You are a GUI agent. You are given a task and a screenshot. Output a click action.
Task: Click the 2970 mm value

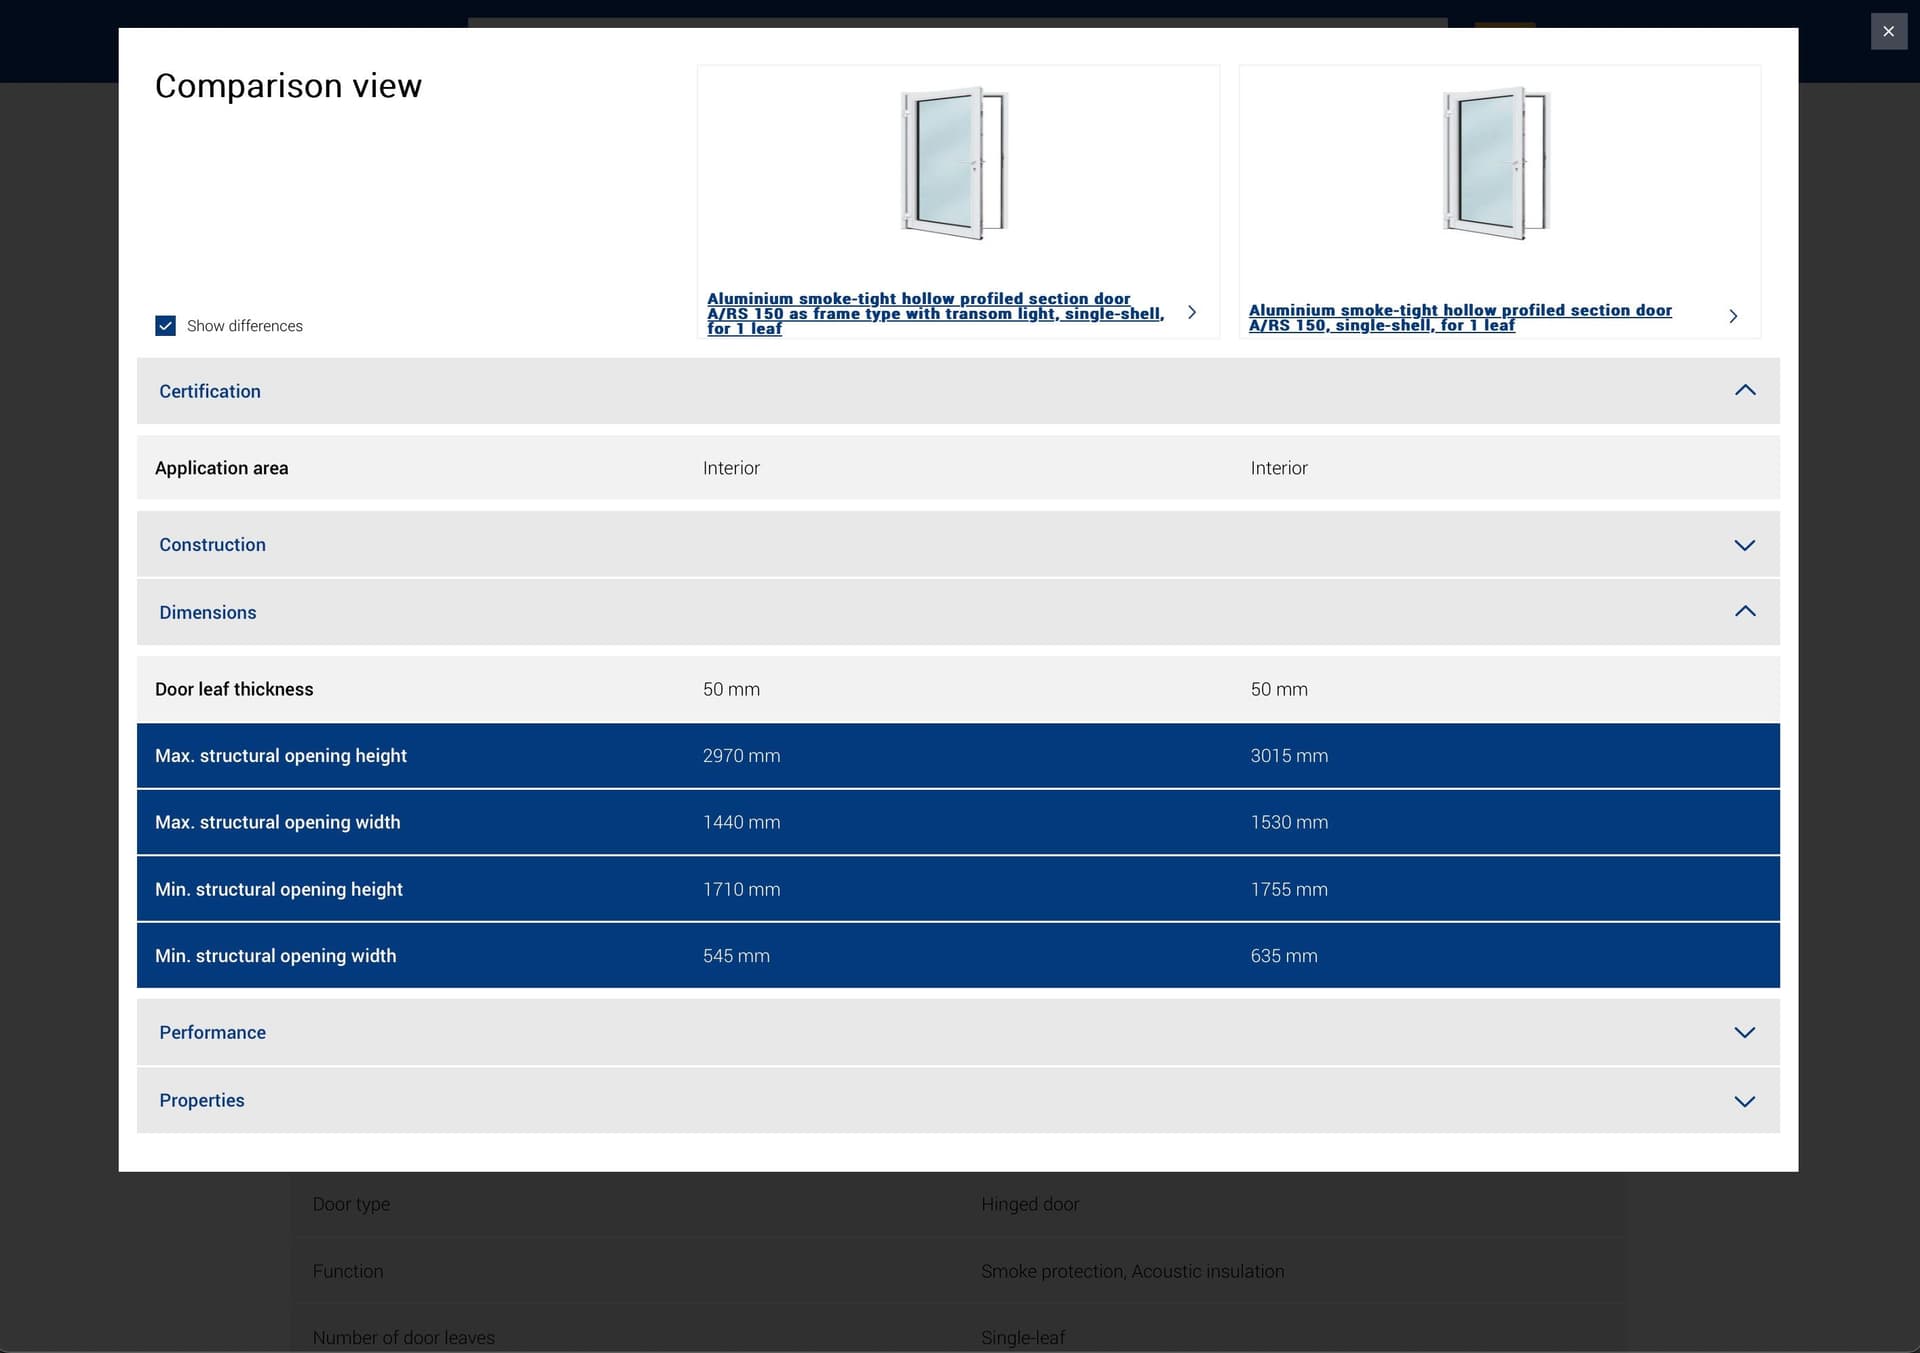coord(741,756)
